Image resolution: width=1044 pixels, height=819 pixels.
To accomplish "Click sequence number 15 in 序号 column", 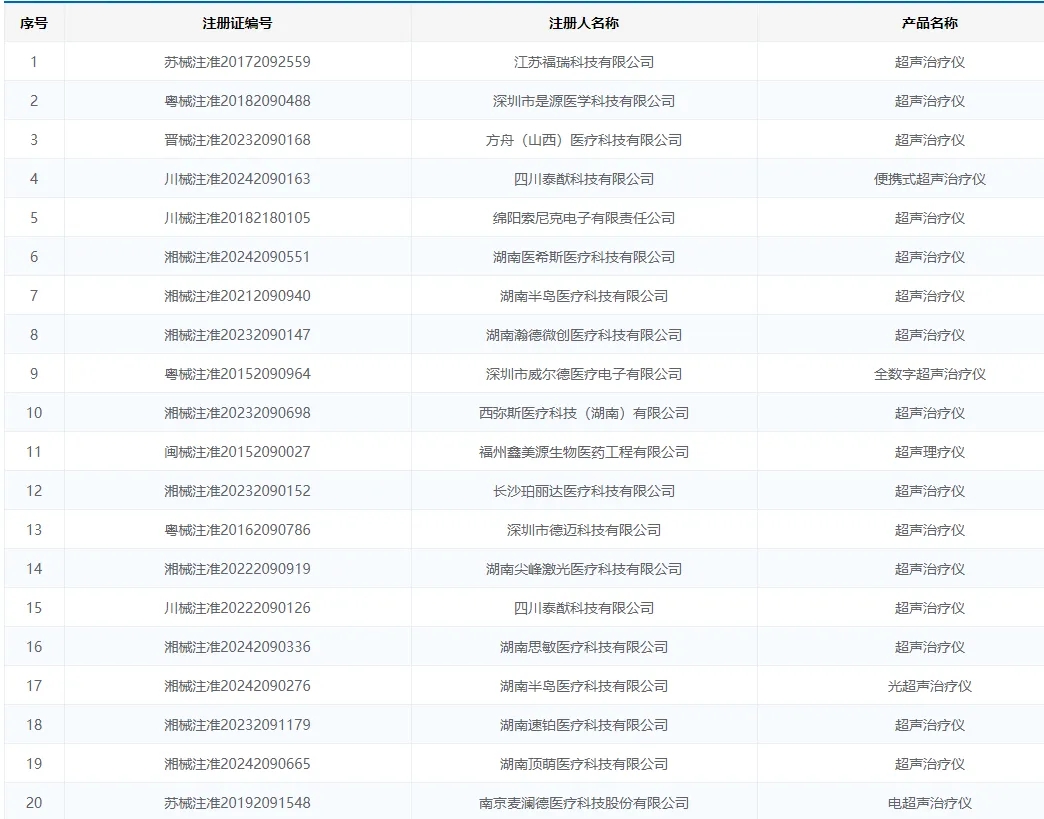I will [34, 608].
